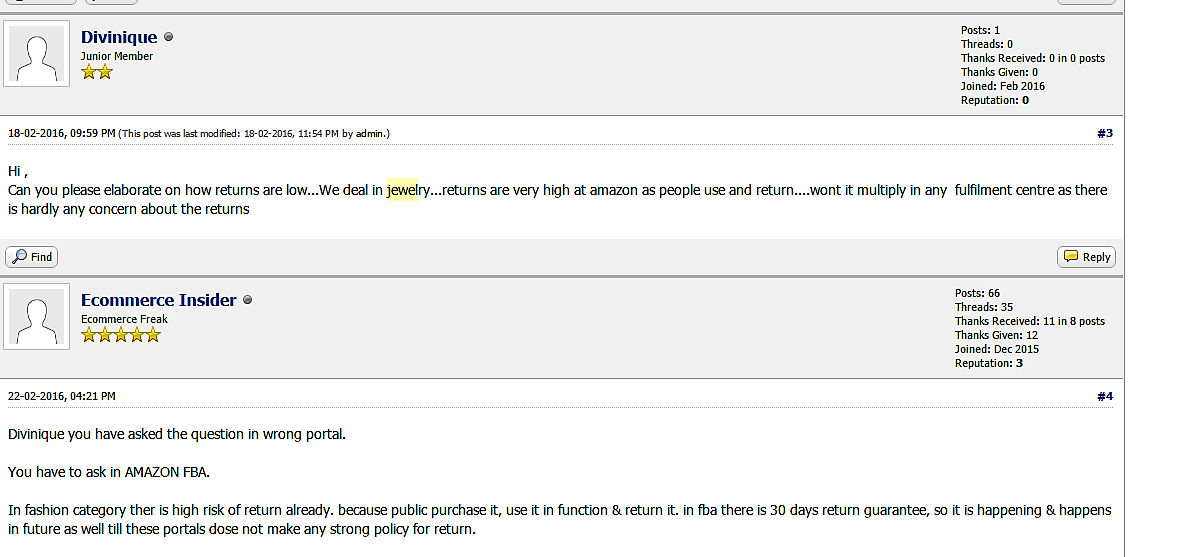Screen dimensions: 1181x557
Task: Click the 18-02-2016, 09:59 PM post timestamp
Action: (x=62, y=133)
